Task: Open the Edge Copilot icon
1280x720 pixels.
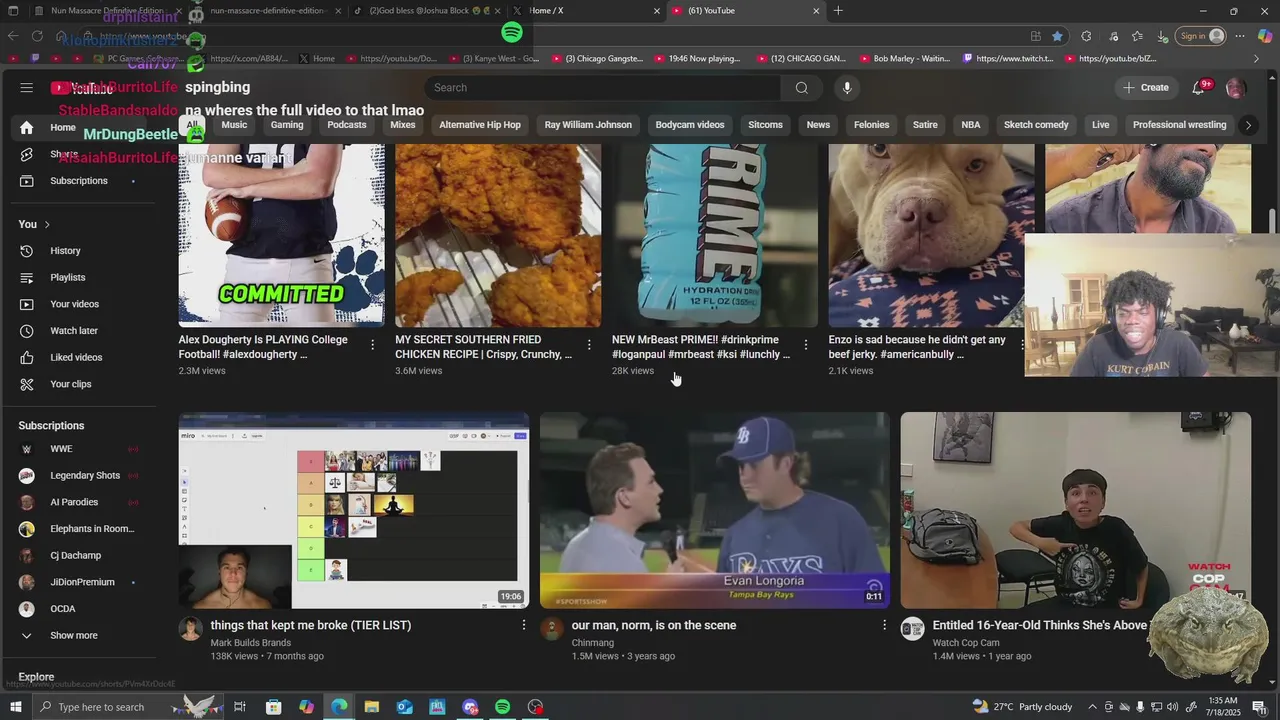Action: point(1265,36)
